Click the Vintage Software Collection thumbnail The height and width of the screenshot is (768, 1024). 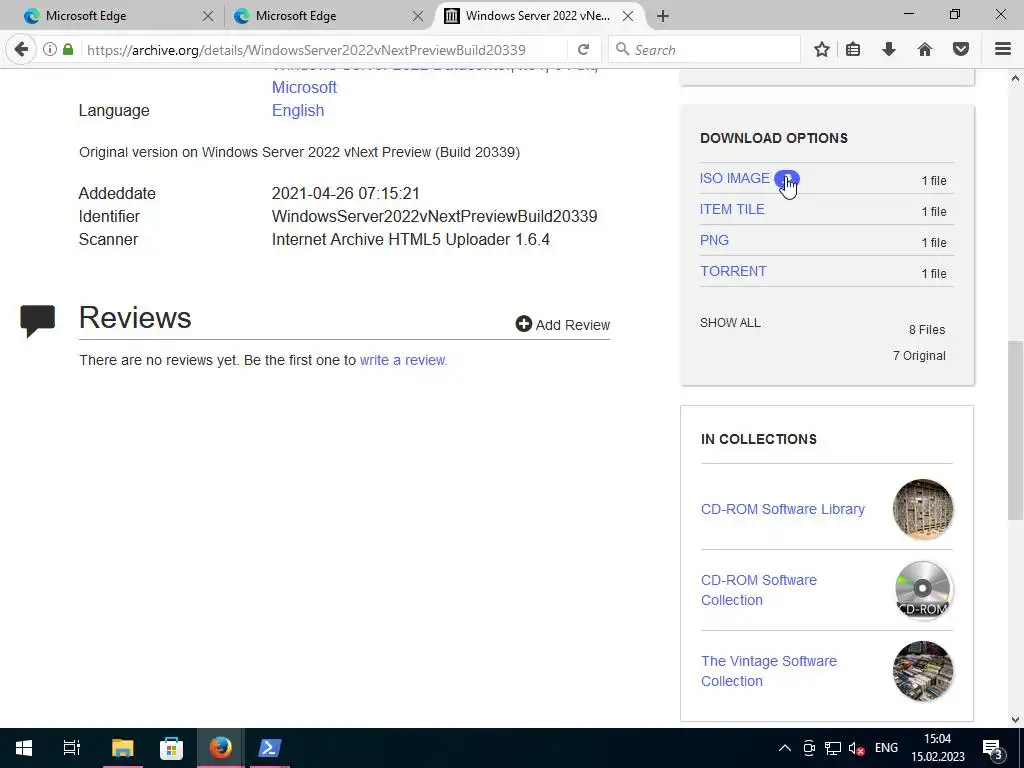[923, 671]
